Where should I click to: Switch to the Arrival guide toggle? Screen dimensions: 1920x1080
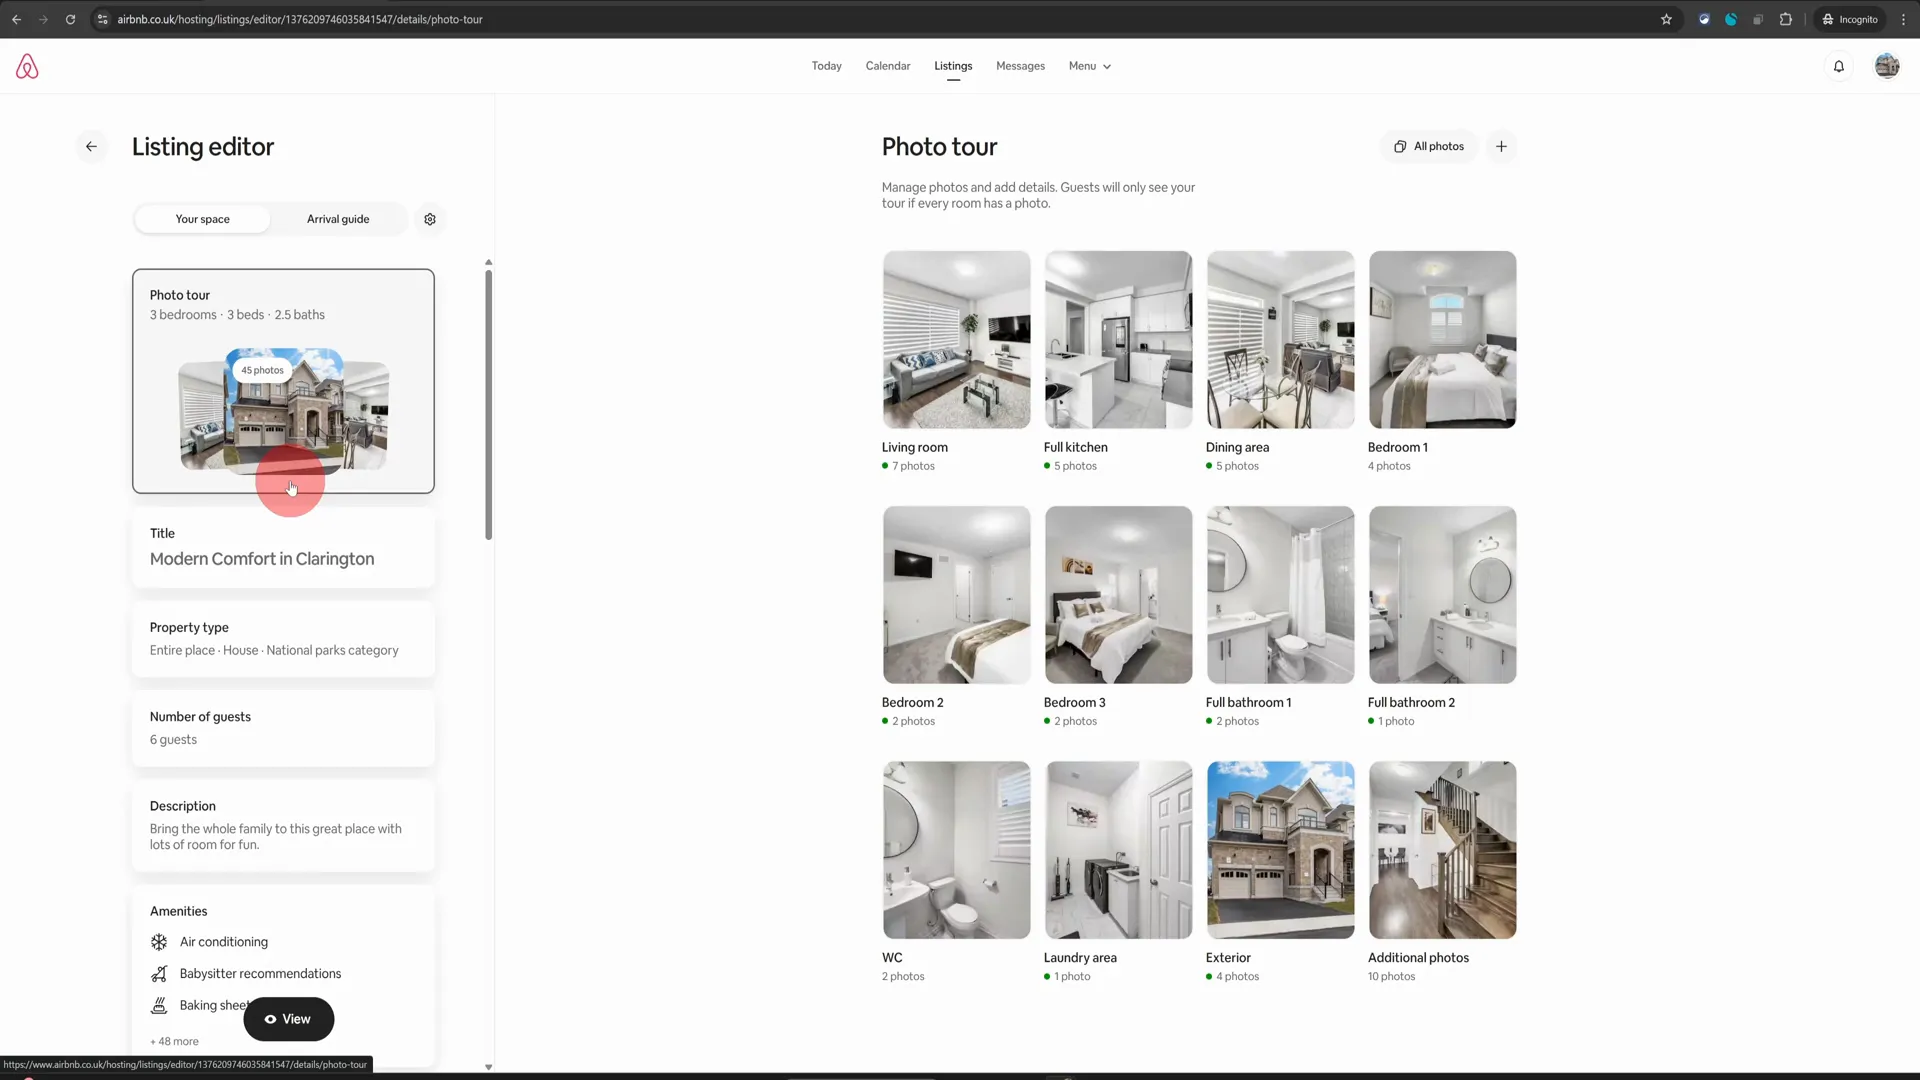(x=338, y=219)
